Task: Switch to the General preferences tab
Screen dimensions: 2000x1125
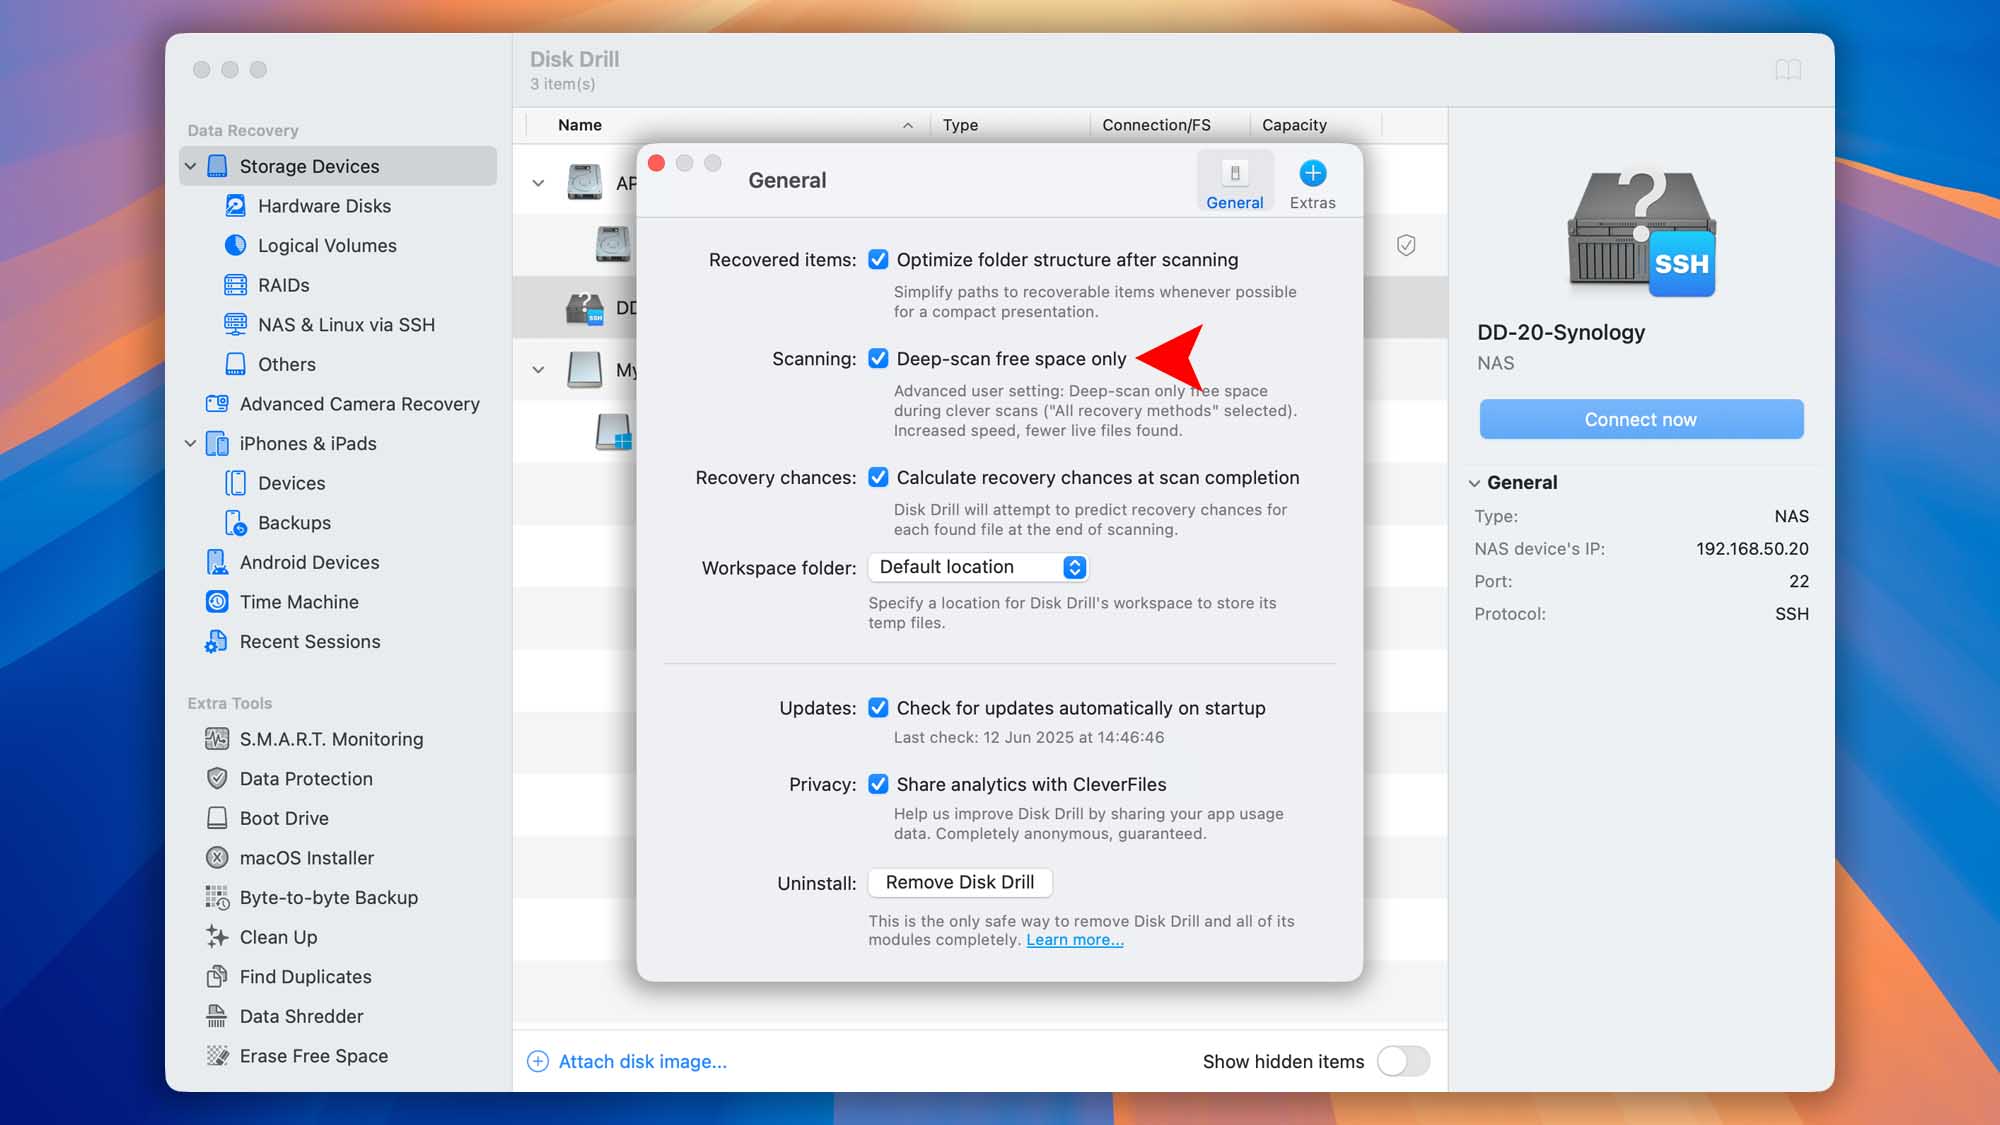Action: click(x=1235, y=183)
